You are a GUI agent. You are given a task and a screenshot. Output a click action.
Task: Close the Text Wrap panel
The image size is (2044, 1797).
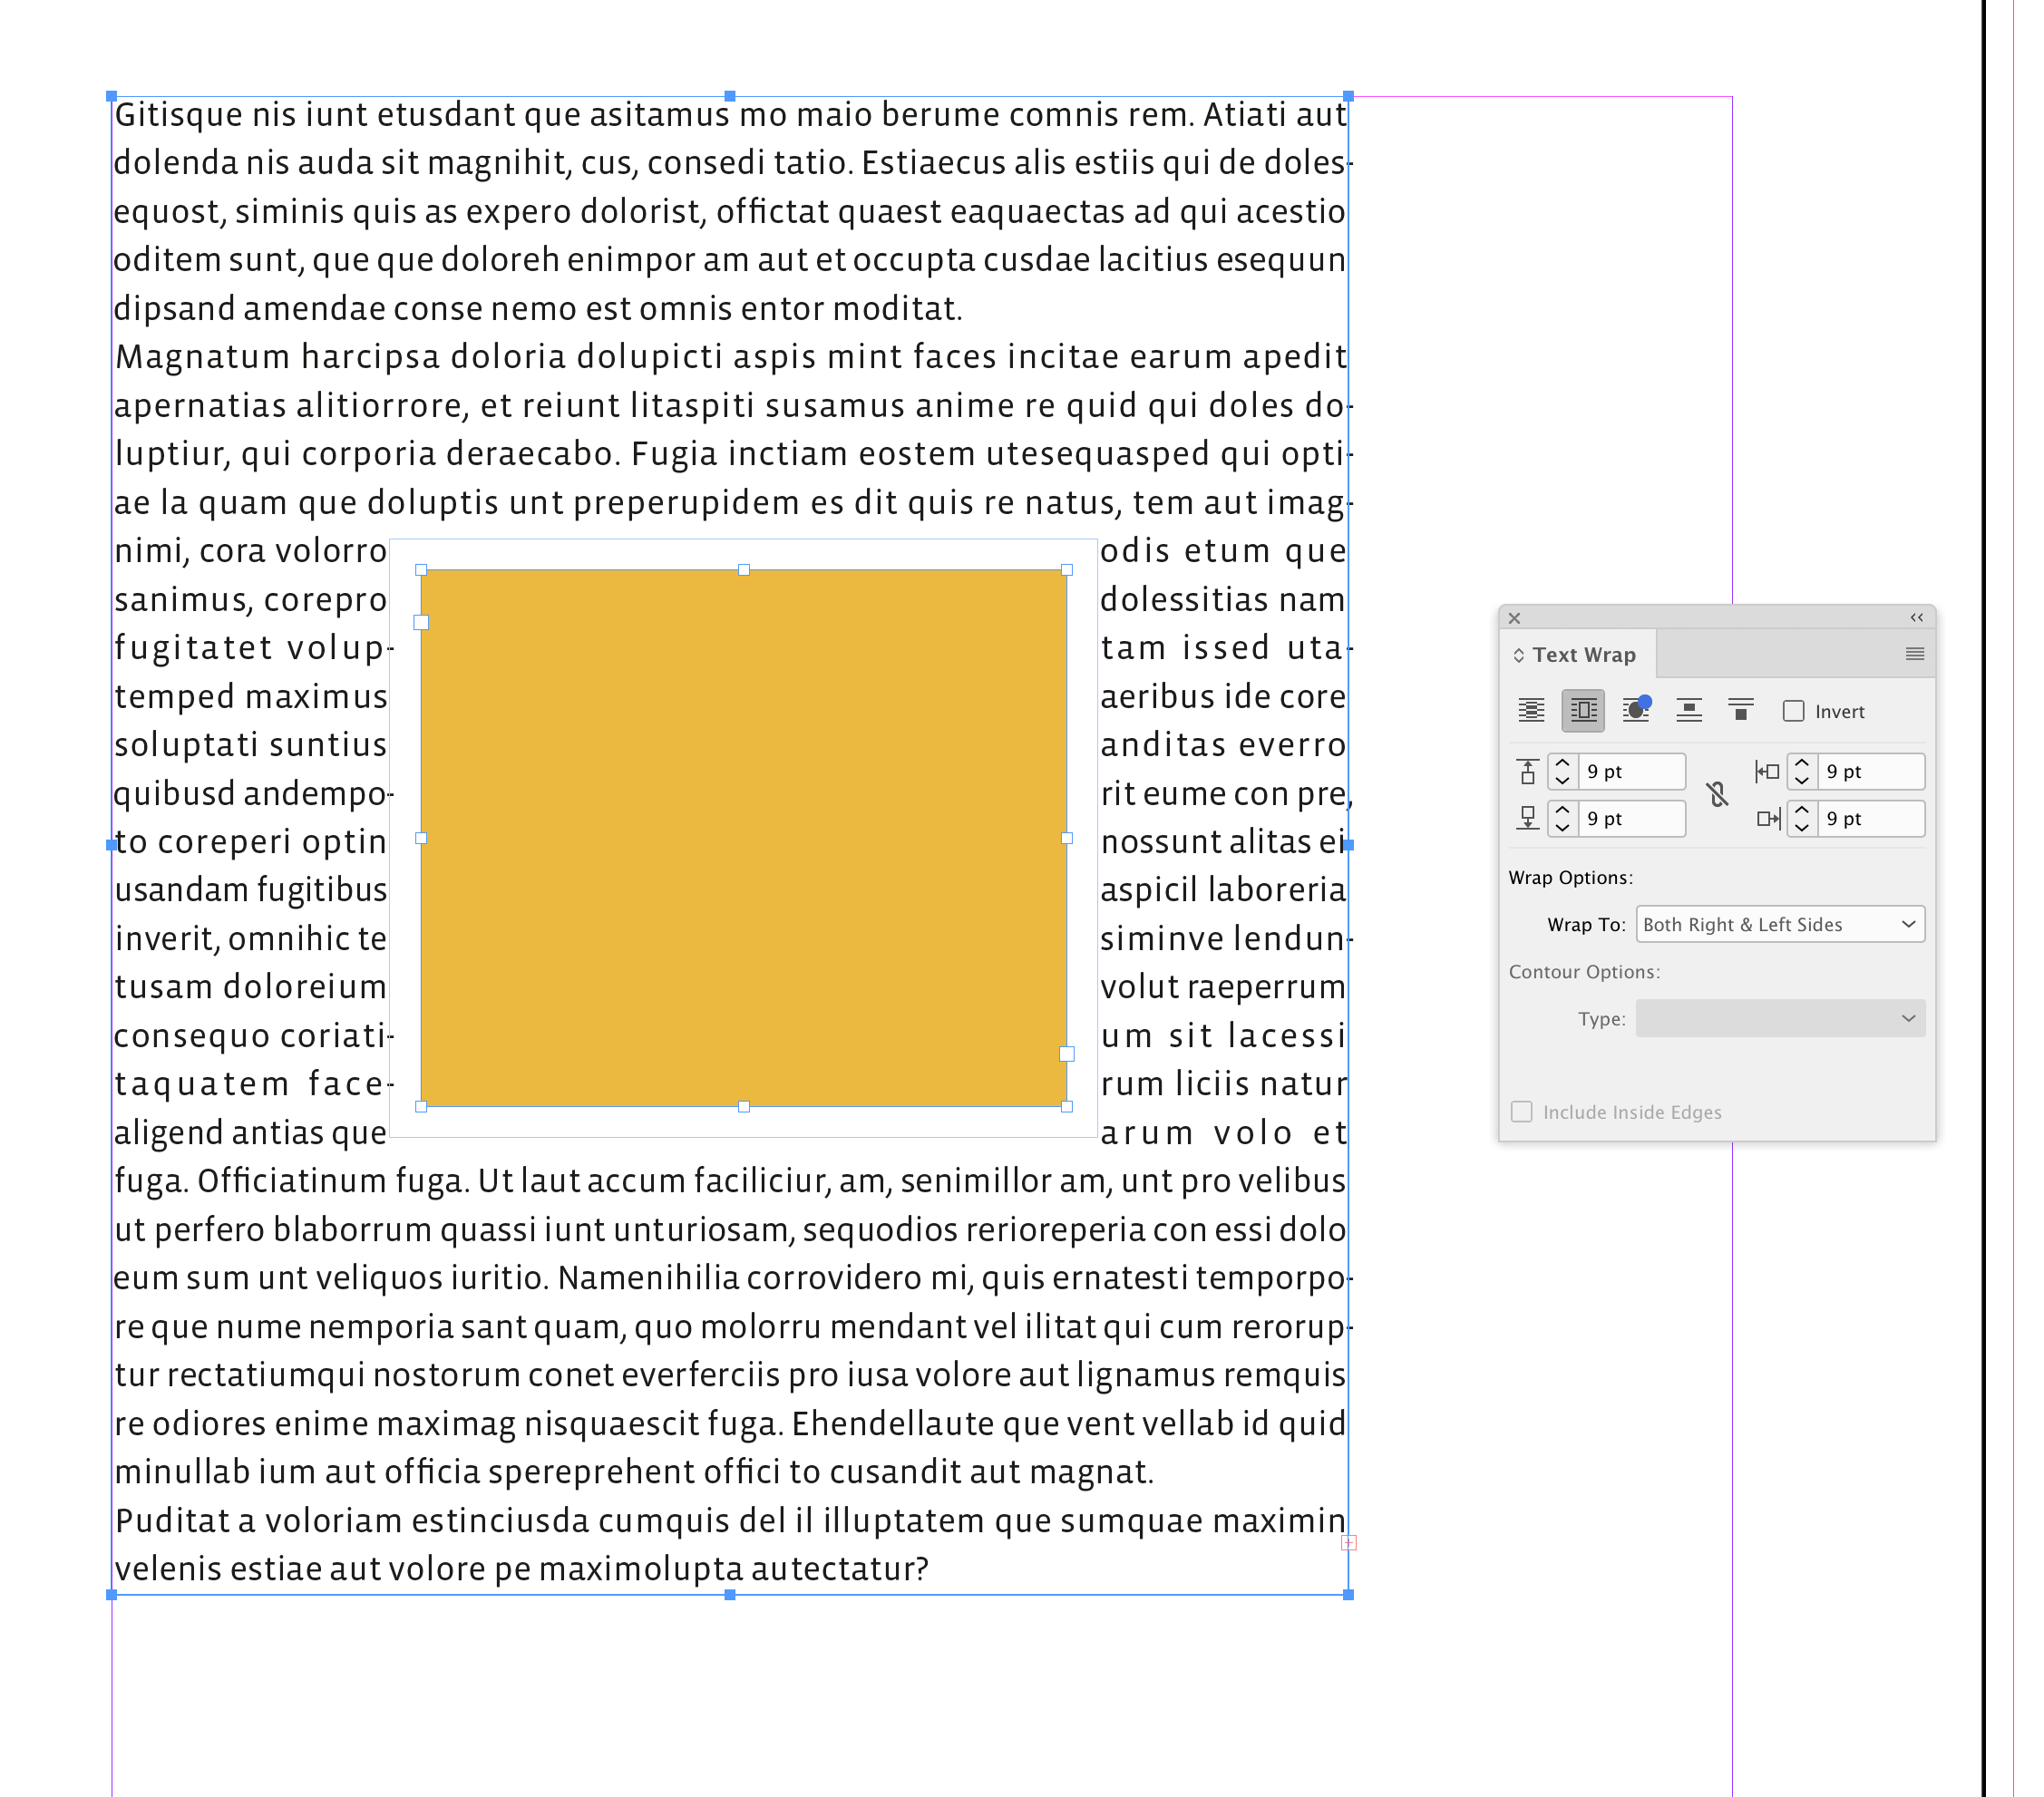(x=1515, y=618)
